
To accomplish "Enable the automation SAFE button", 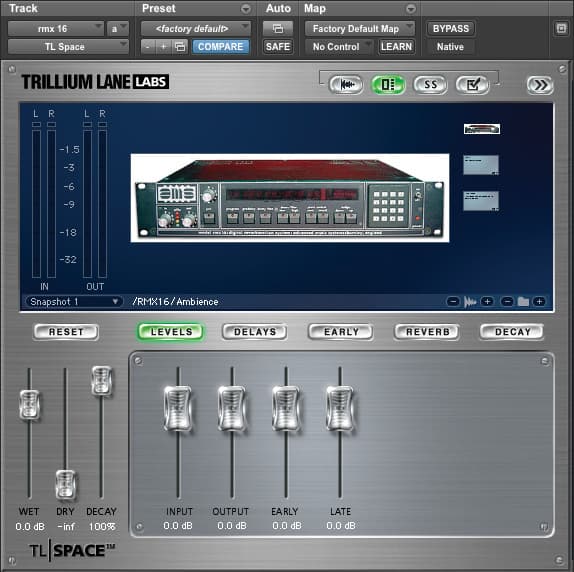I will [x=278, y=46].
